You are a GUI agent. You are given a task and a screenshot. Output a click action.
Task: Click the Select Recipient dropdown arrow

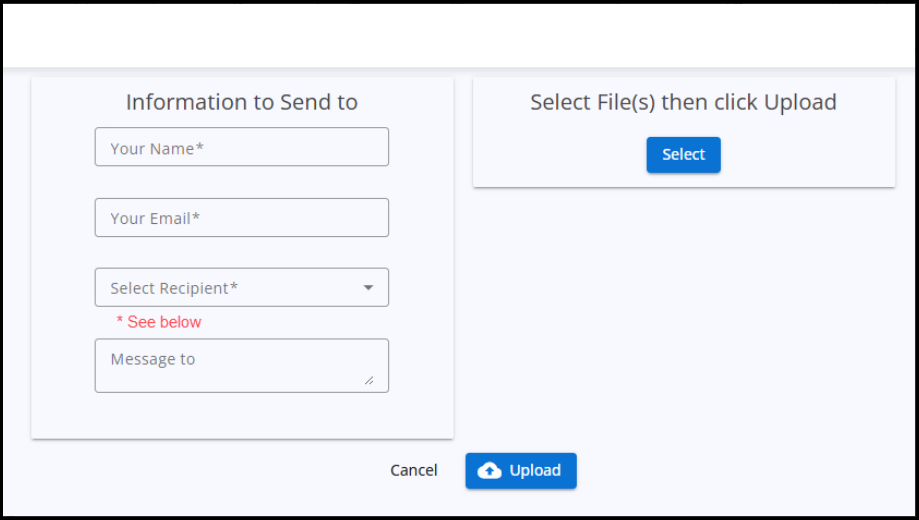(368, 288)
